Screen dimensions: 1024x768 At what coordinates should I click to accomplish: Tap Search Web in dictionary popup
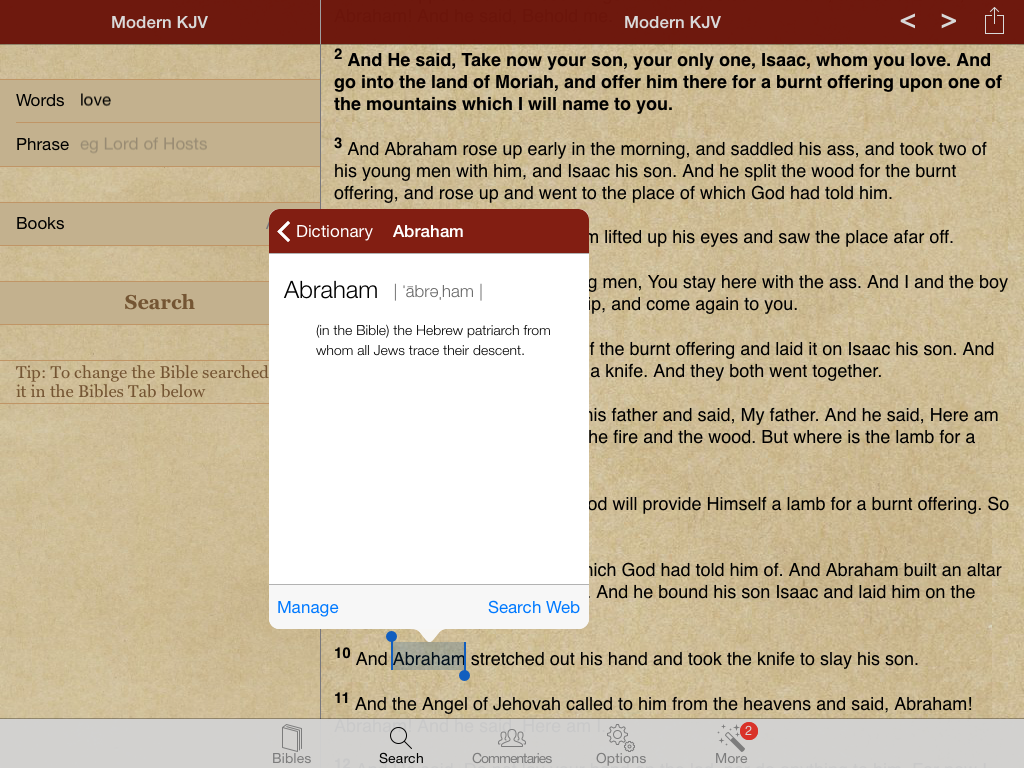[x=534, y=607]
